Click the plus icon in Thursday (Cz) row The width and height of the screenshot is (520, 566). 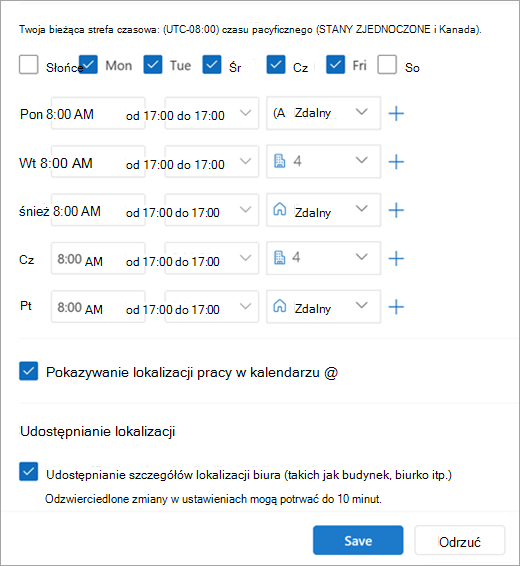(x=396, y=258)
